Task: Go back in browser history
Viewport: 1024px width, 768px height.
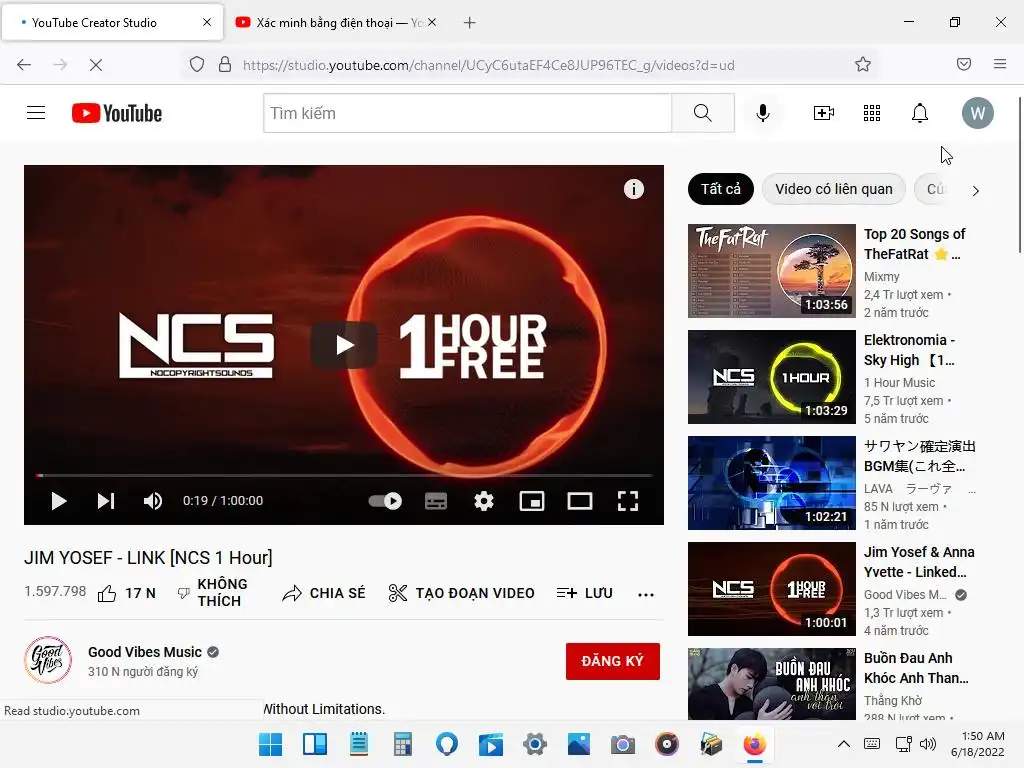Action: [24, 64]
